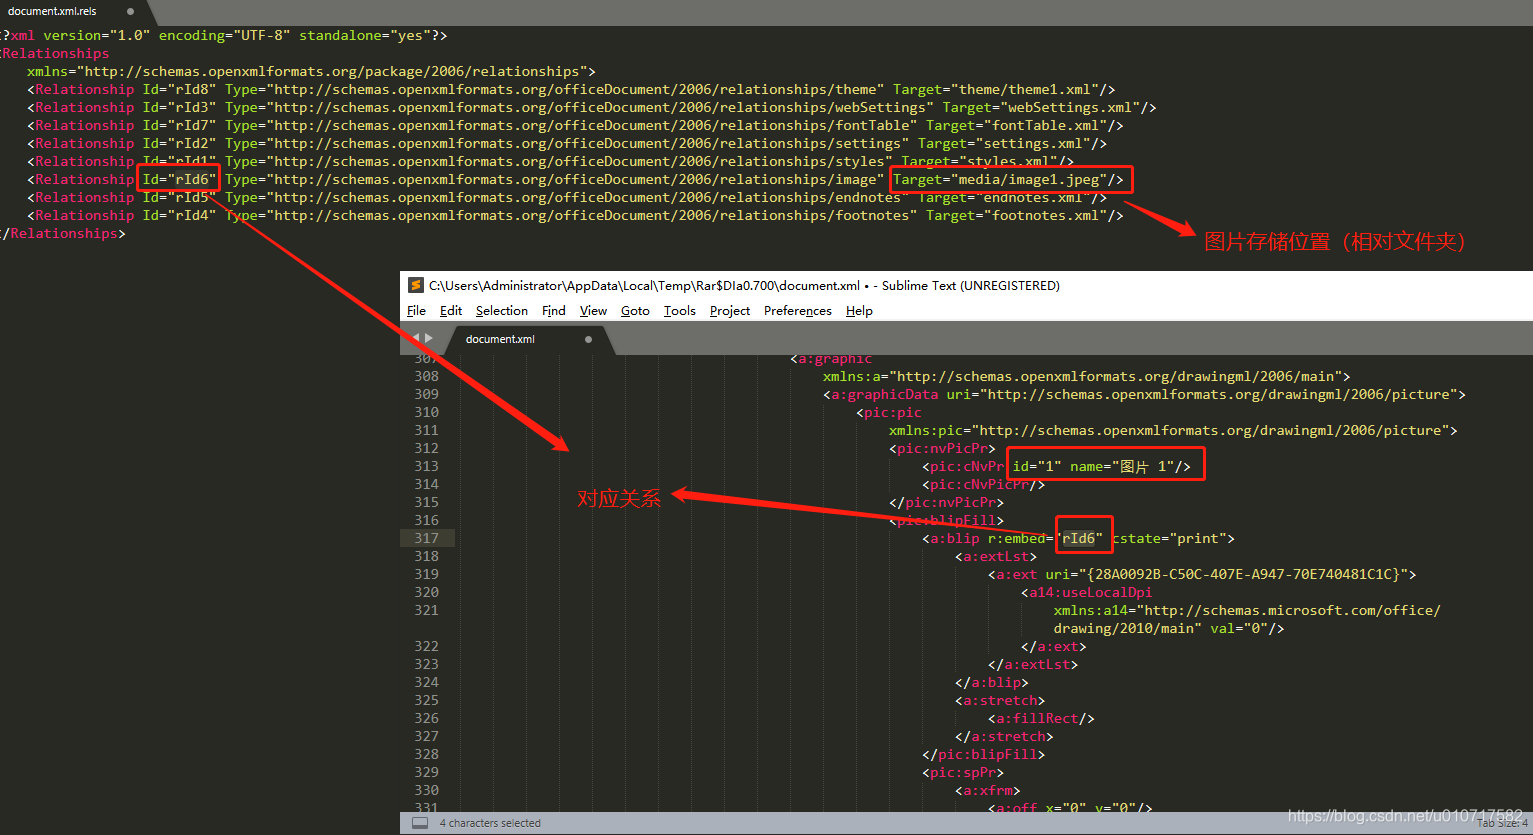Click Id="rId6" in rels file

tap(179, 179)
